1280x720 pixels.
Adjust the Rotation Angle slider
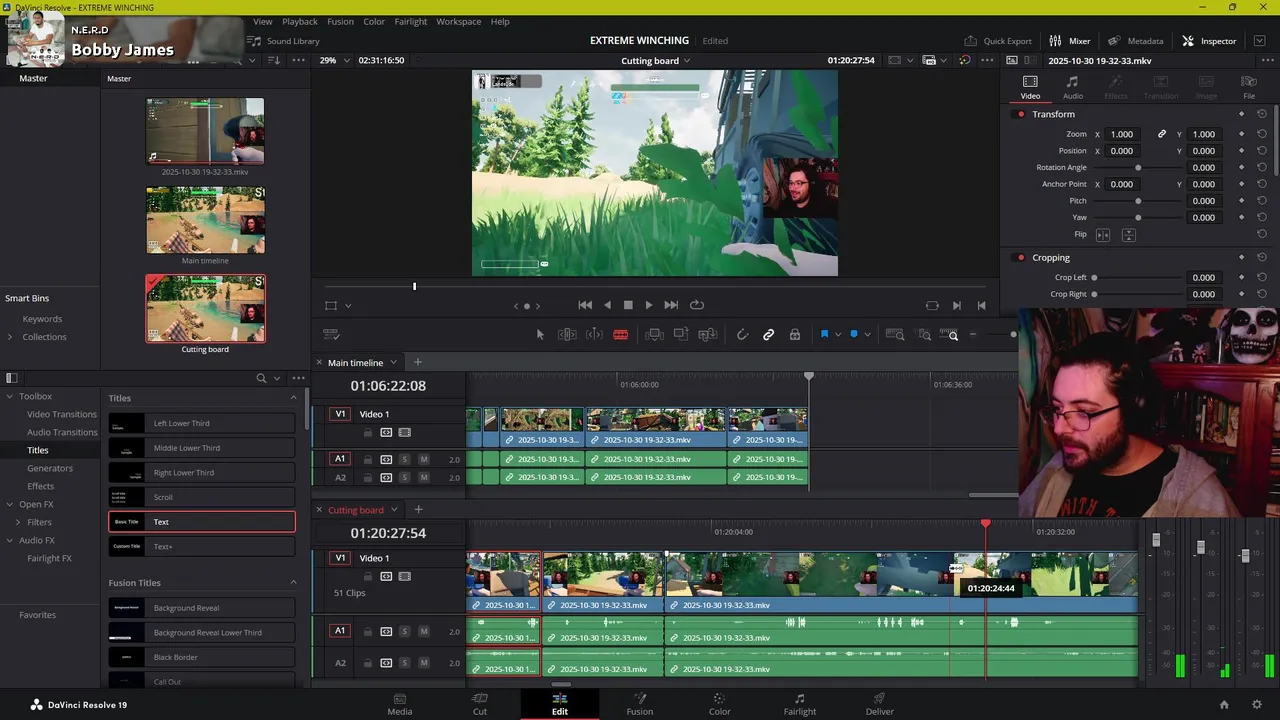[1138, 167]
